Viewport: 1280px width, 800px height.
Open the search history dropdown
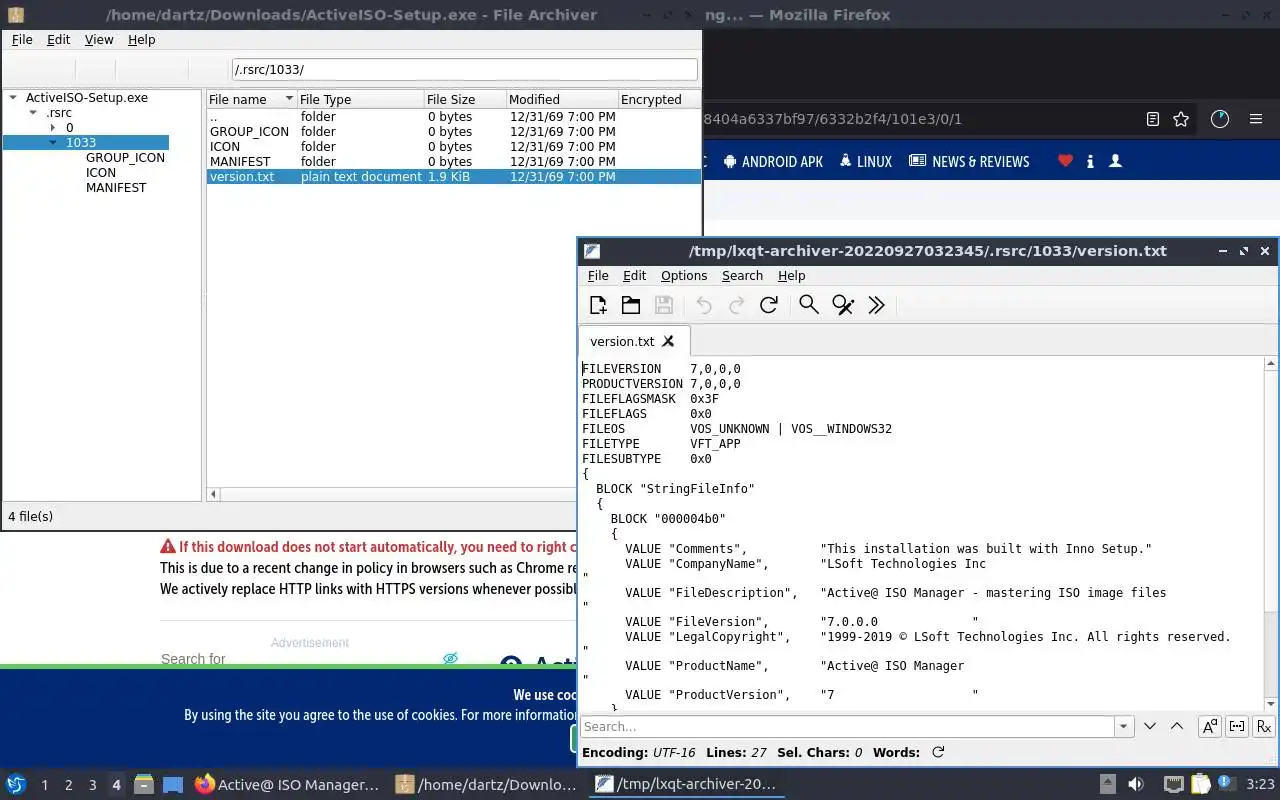1124,727
